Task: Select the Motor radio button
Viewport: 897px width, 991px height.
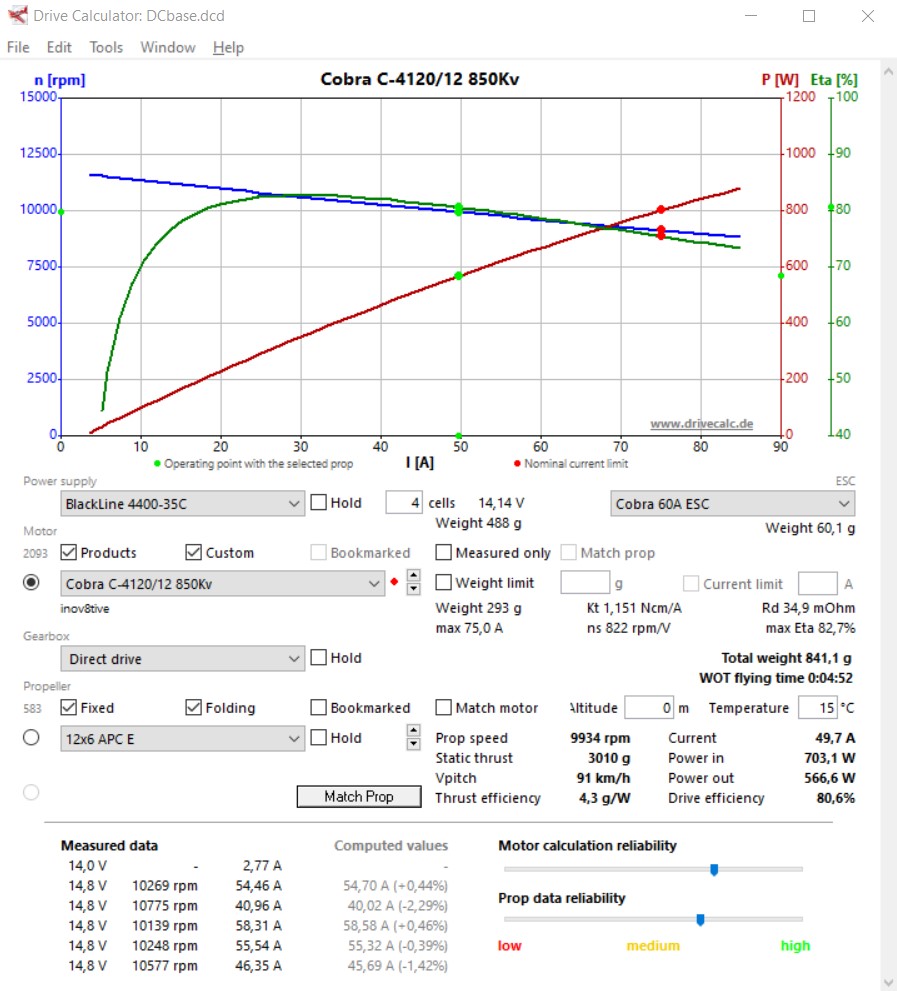Action: coord(31,582)
